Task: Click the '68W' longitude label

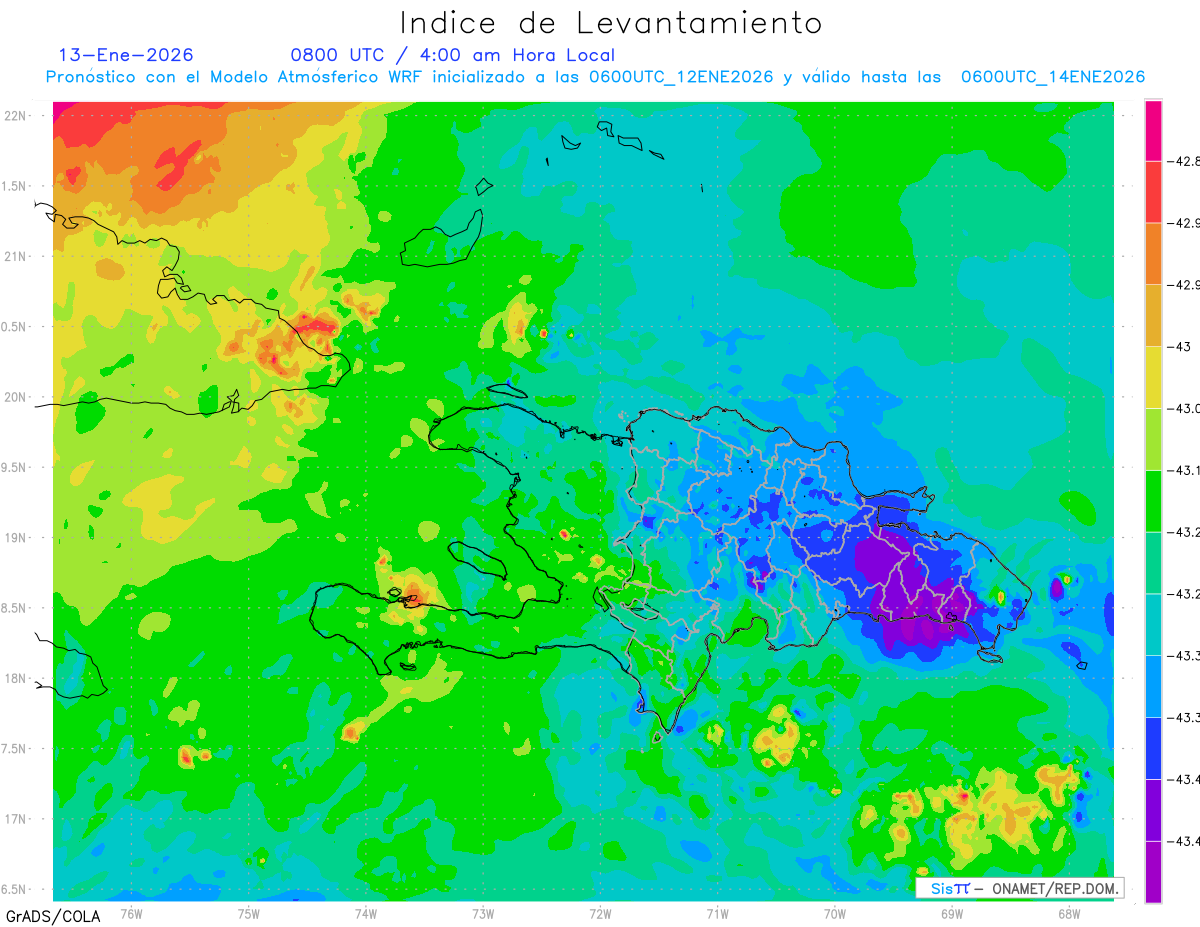Action: click(x=1069, y=913)
